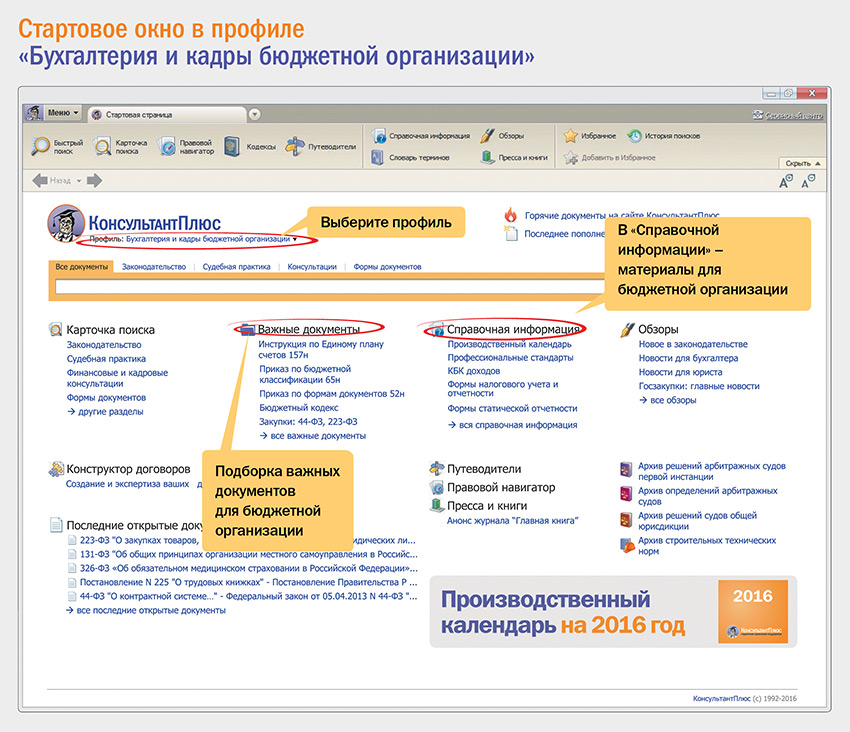Open КБК доходов link
Screen dimensions: 850x732
point(474,371)
